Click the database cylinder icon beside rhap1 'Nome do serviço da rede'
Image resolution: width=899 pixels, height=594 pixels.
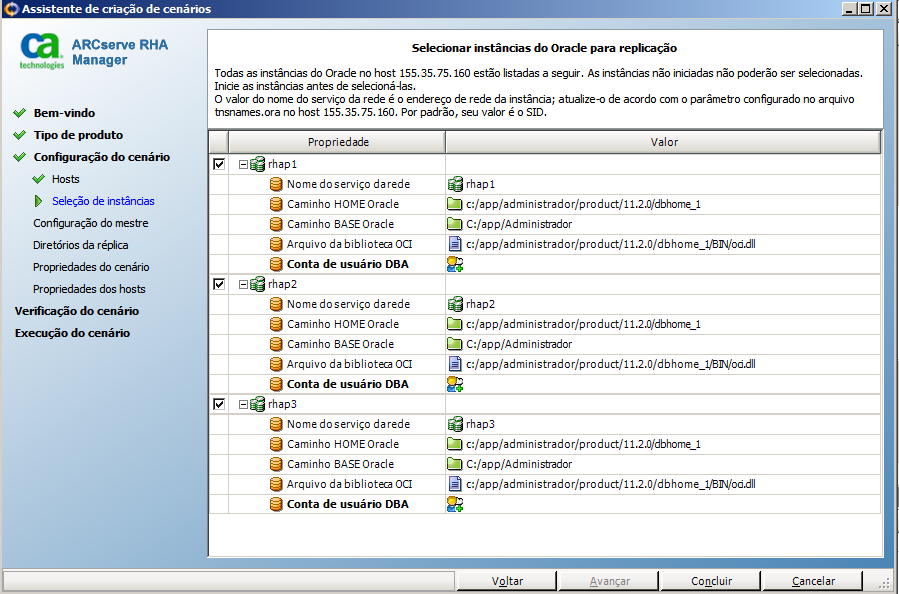(276, 184)
